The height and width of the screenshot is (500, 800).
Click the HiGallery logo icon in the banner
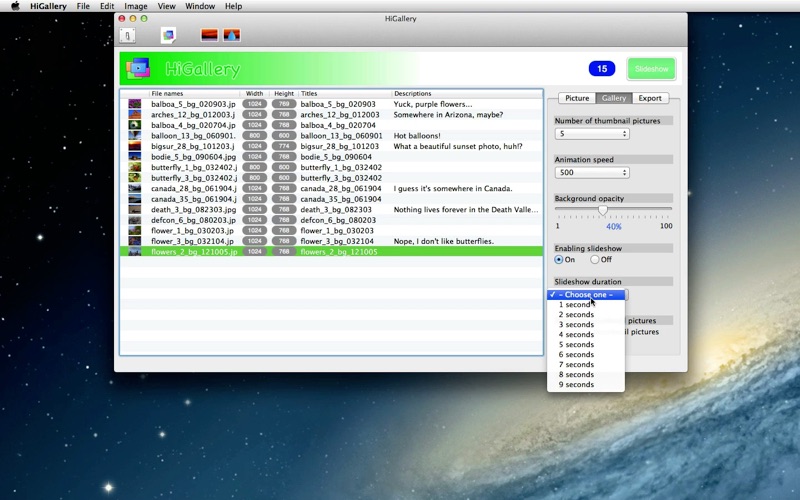[138, 68]
